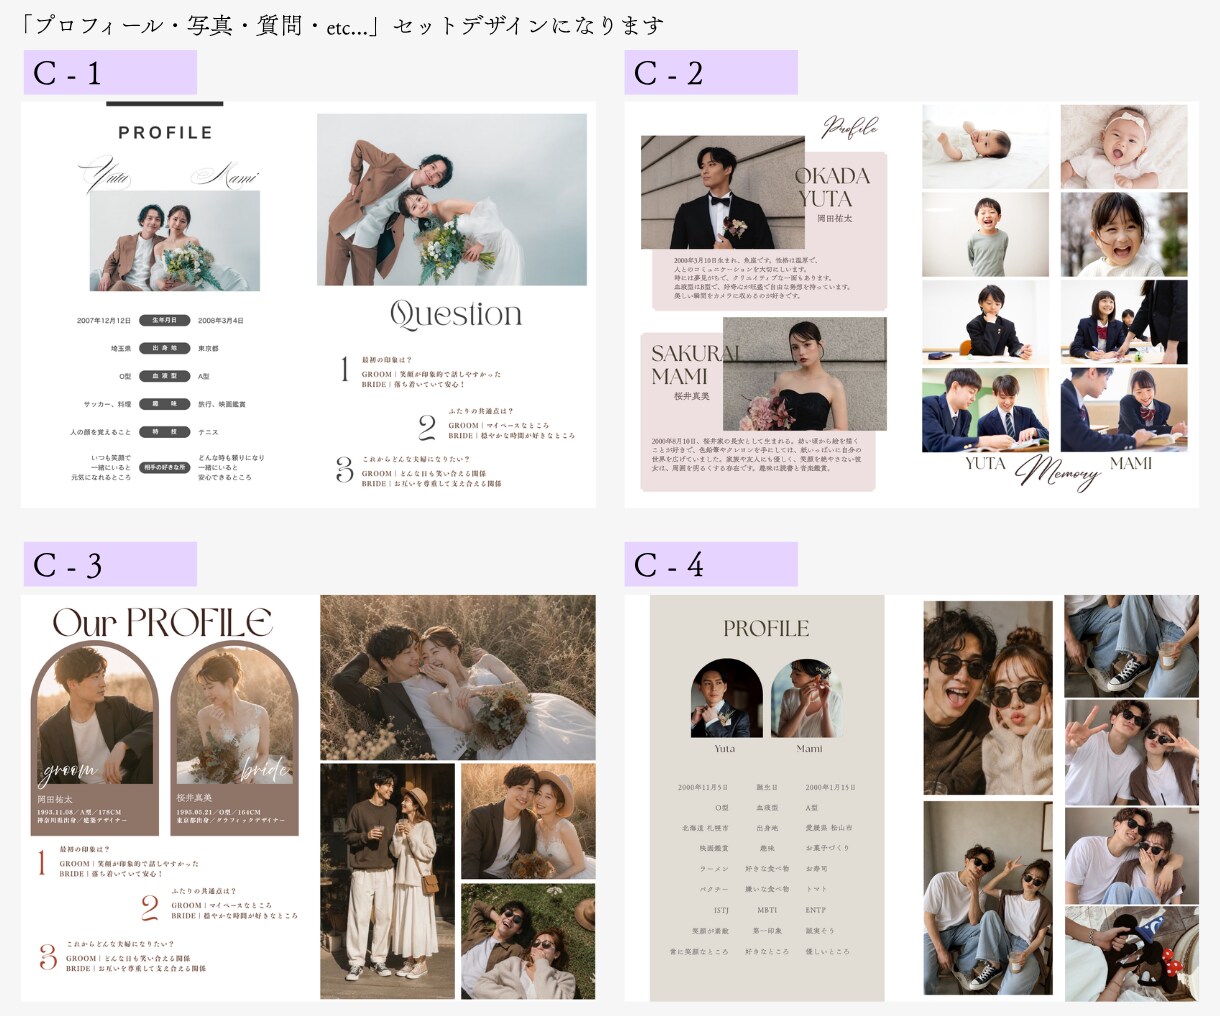Click the "SAKURAI MAMI" name text
The image size is (1220, 1016).
pos(694,365)
